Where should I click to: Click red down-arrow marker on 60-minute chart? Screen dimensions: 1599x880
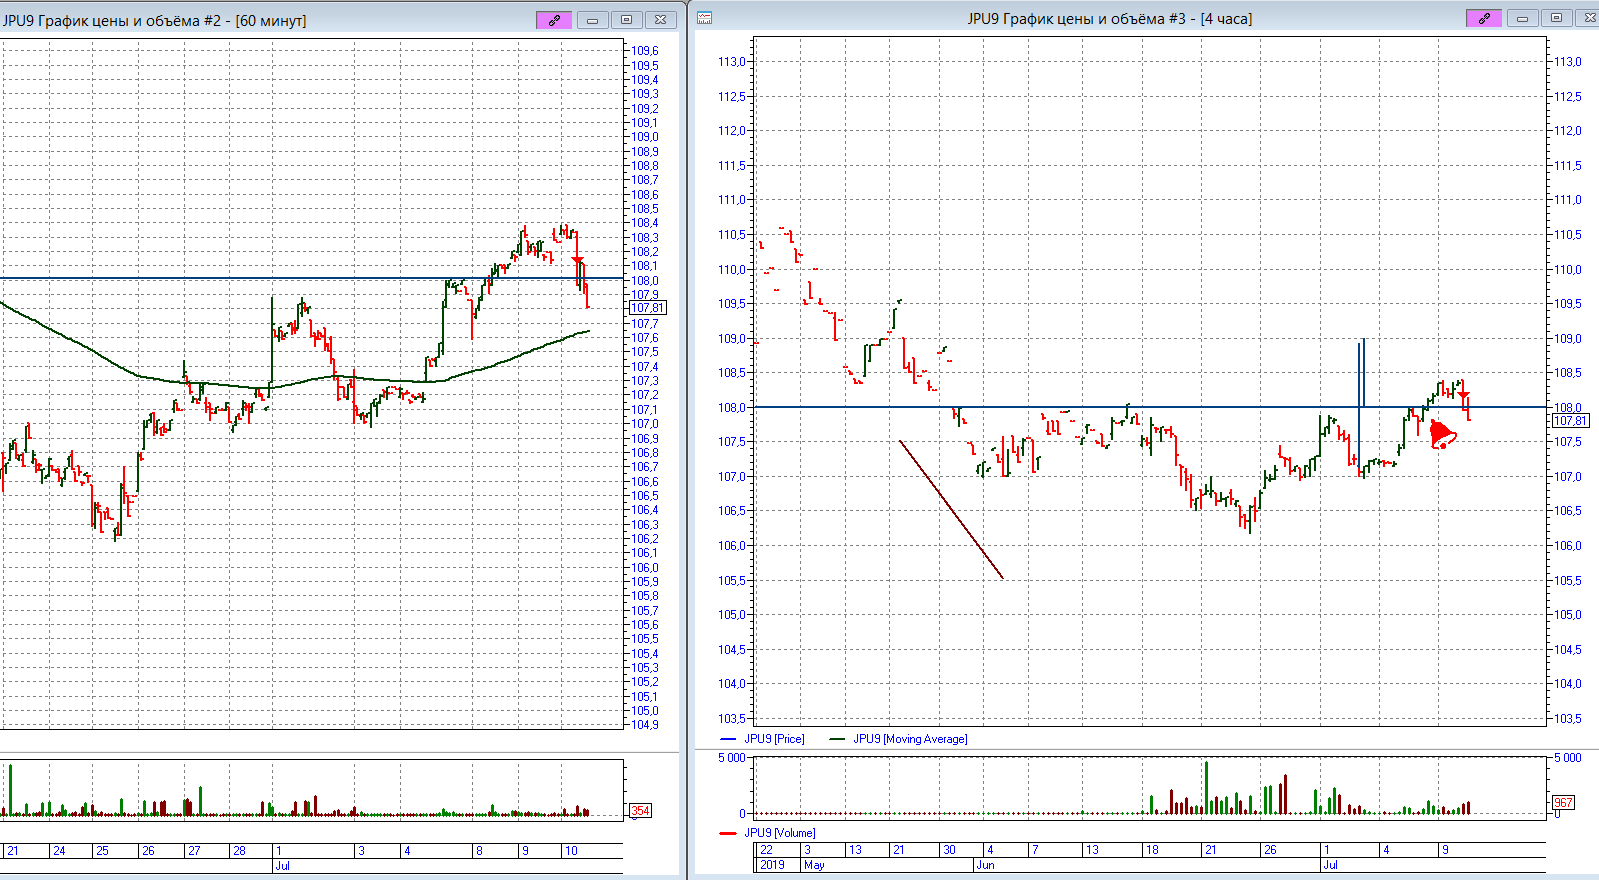click(577, 261)
